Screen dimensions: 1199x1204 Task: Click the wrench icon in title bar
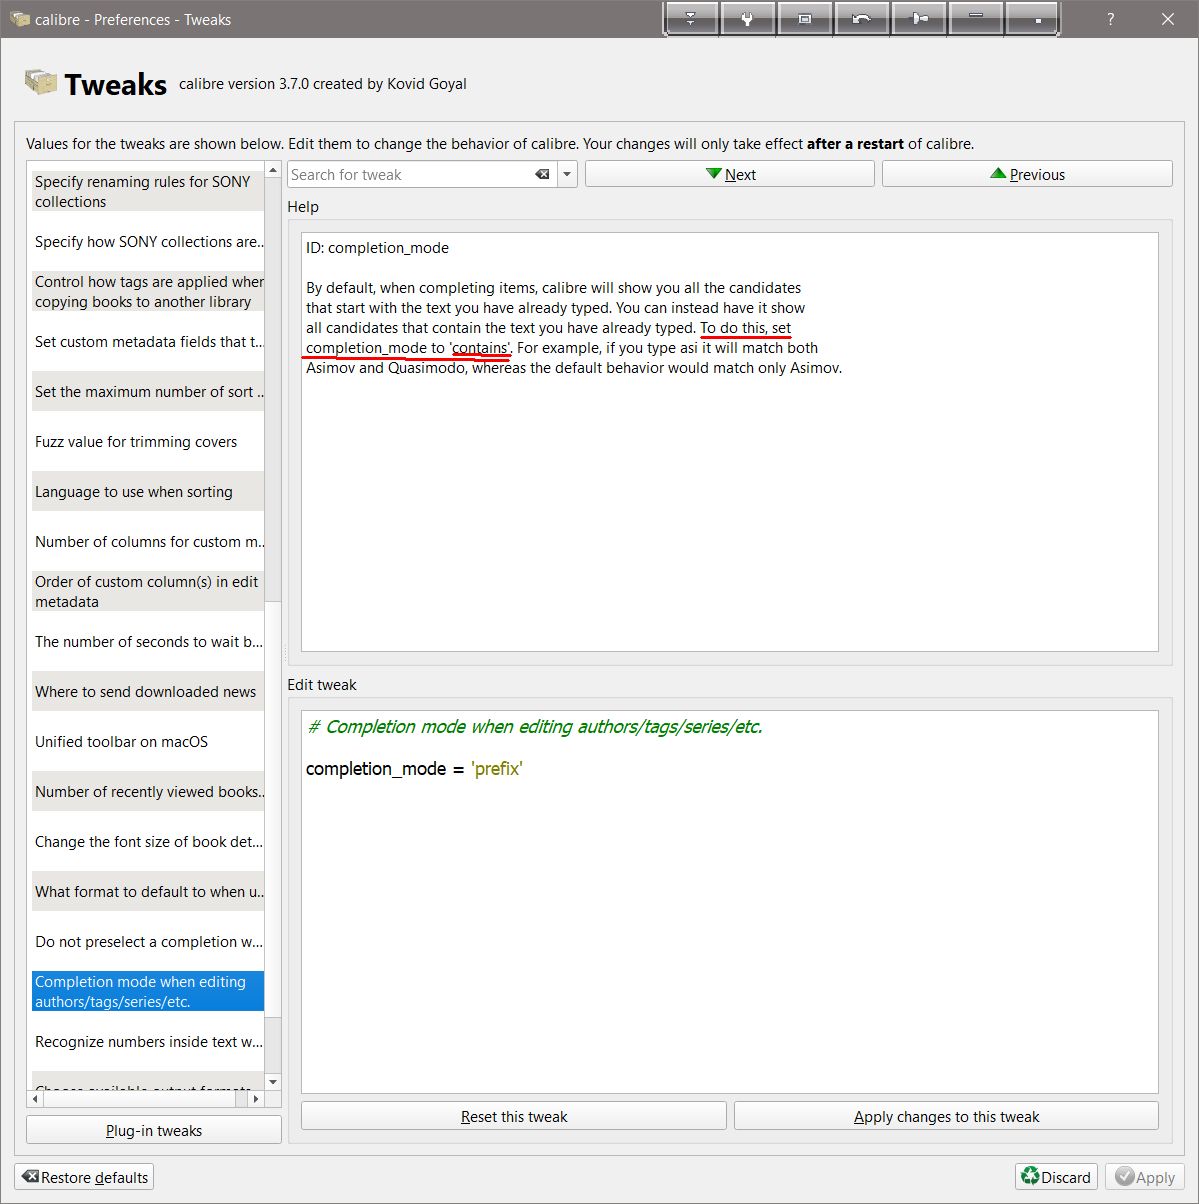tap(747, 19)
